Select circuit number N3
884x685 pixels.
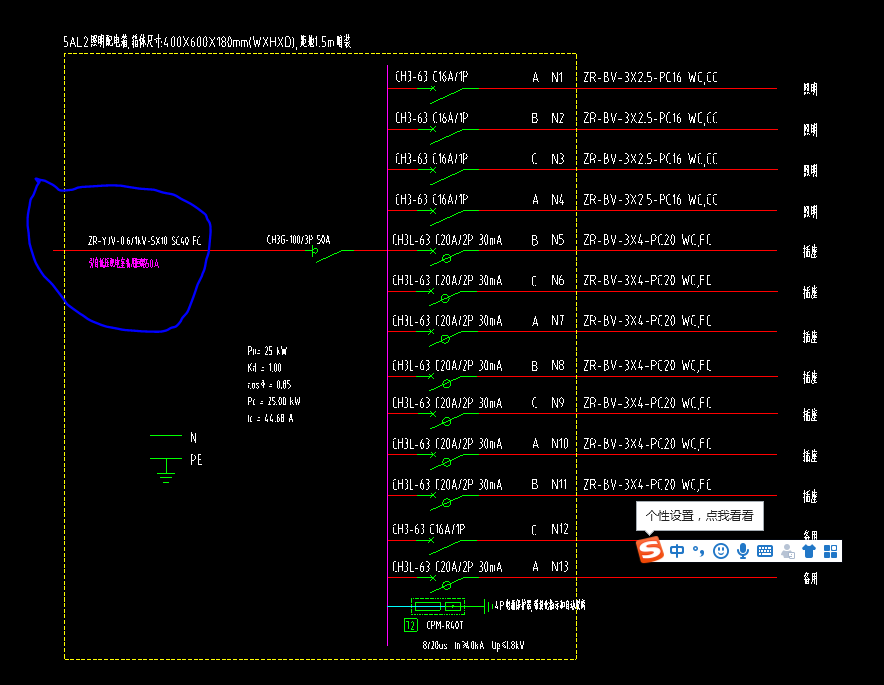[x=557, y=159]
